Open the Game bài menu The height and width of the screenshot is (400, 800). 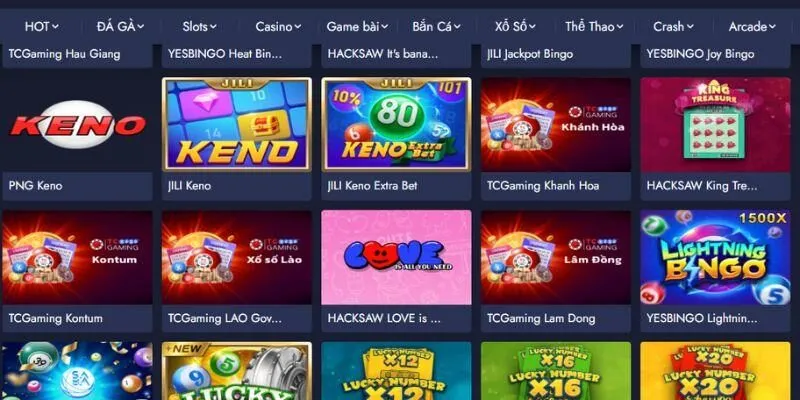357,27
